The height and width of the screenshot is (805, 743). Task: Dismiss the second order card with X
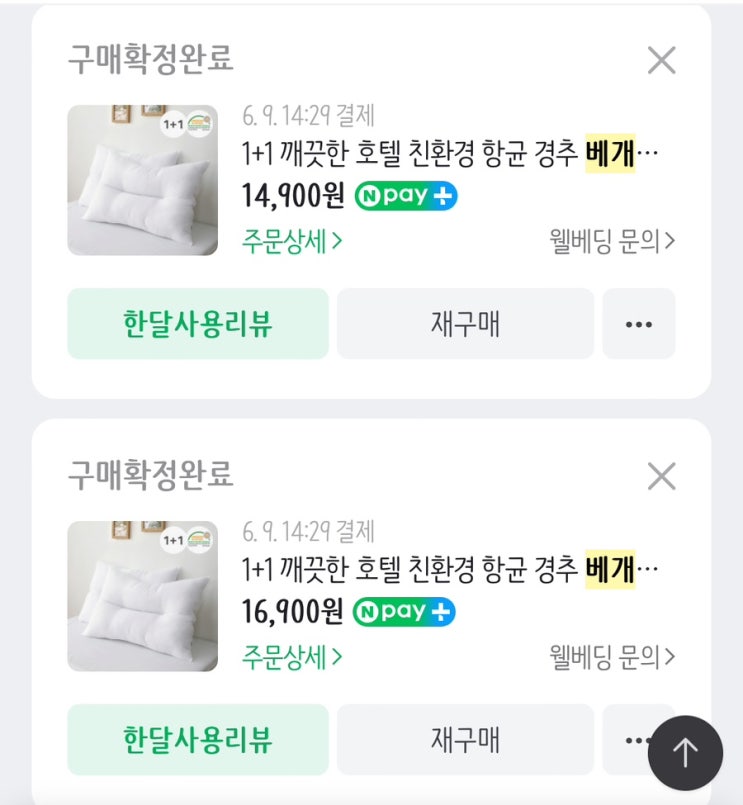click(x=661, y=476)
